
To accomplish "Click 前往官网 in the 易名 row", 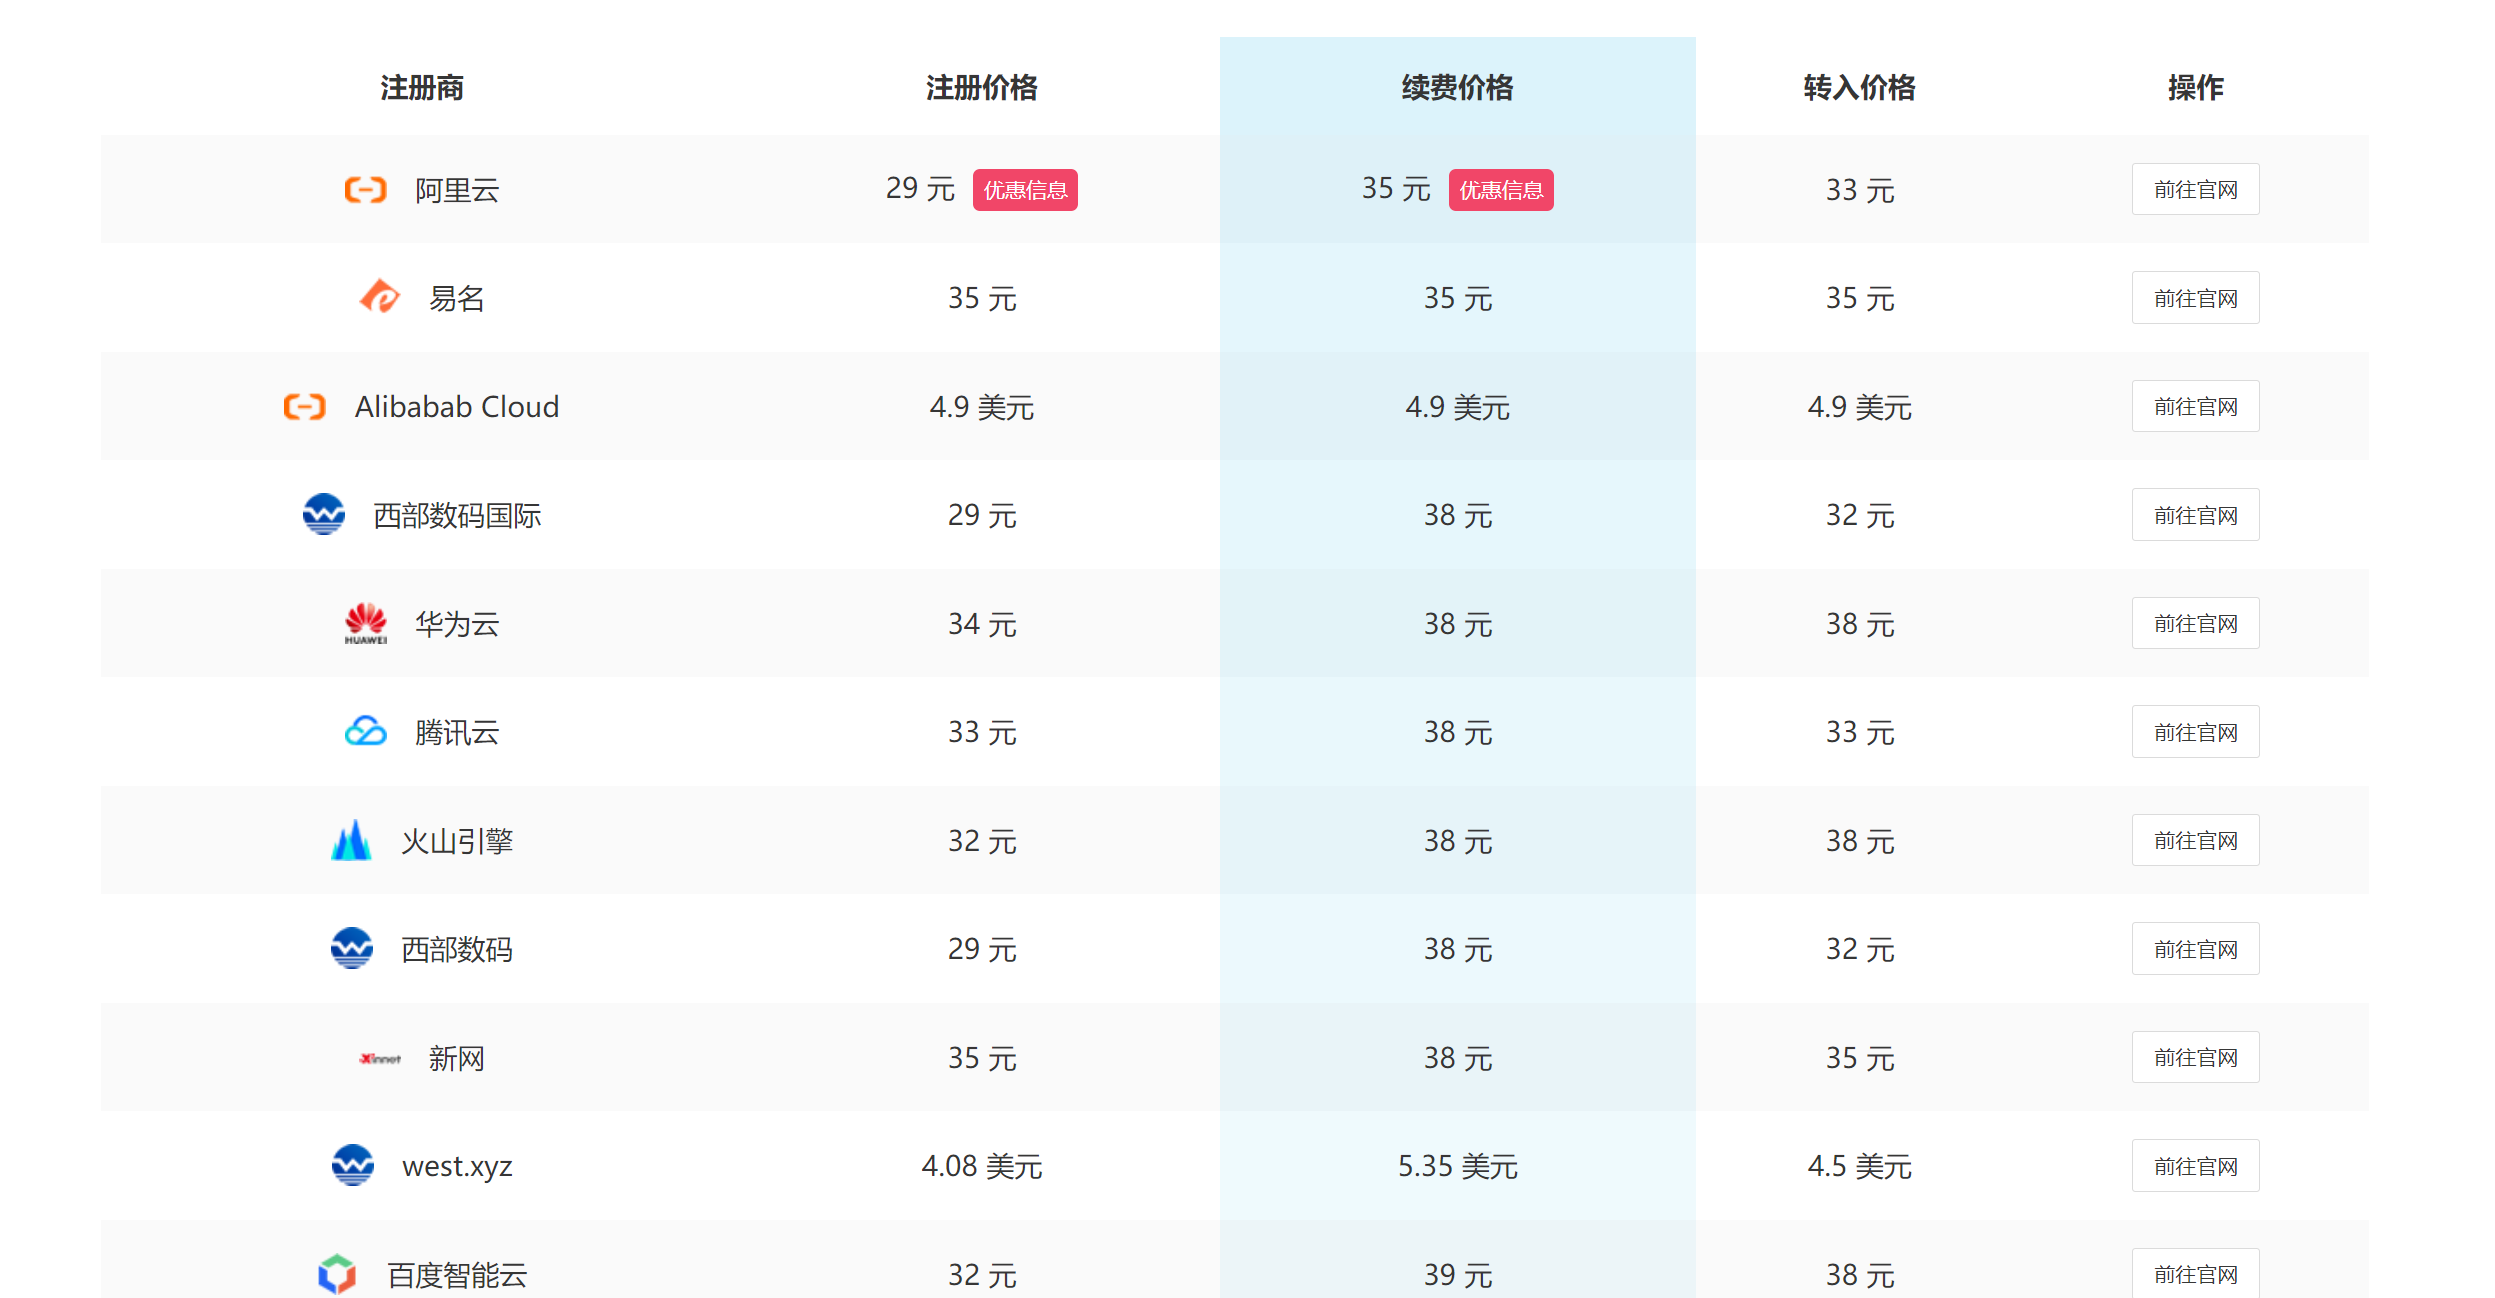I will pos(2195,298).
